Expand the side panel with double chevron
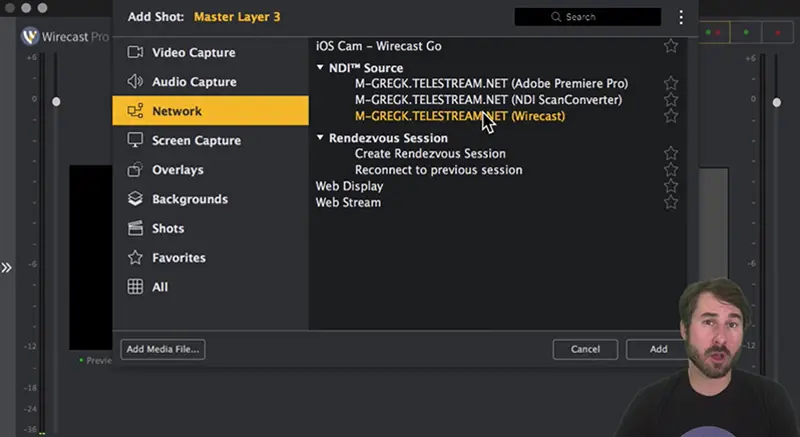This screenshot has height=437, width=800. [x=6, y=267]
